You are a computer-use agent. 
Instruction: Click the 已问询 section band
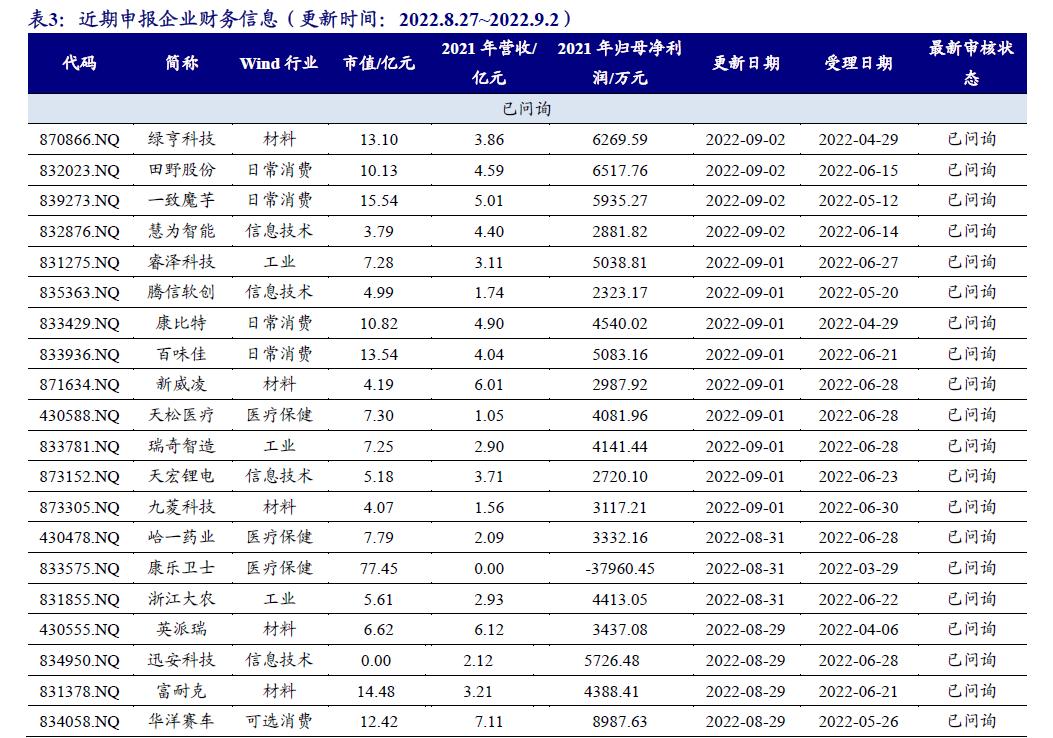(x=527, y=109)
